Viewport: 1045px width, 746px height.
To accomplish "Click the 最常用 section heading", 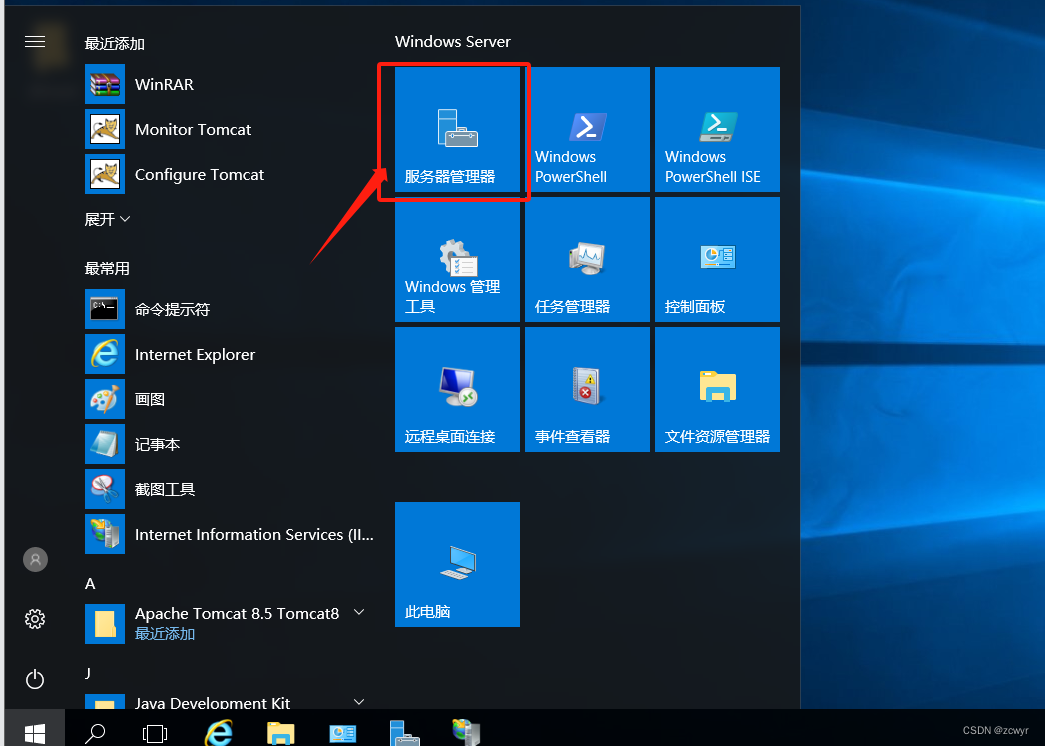I will (x=107, y=269).
